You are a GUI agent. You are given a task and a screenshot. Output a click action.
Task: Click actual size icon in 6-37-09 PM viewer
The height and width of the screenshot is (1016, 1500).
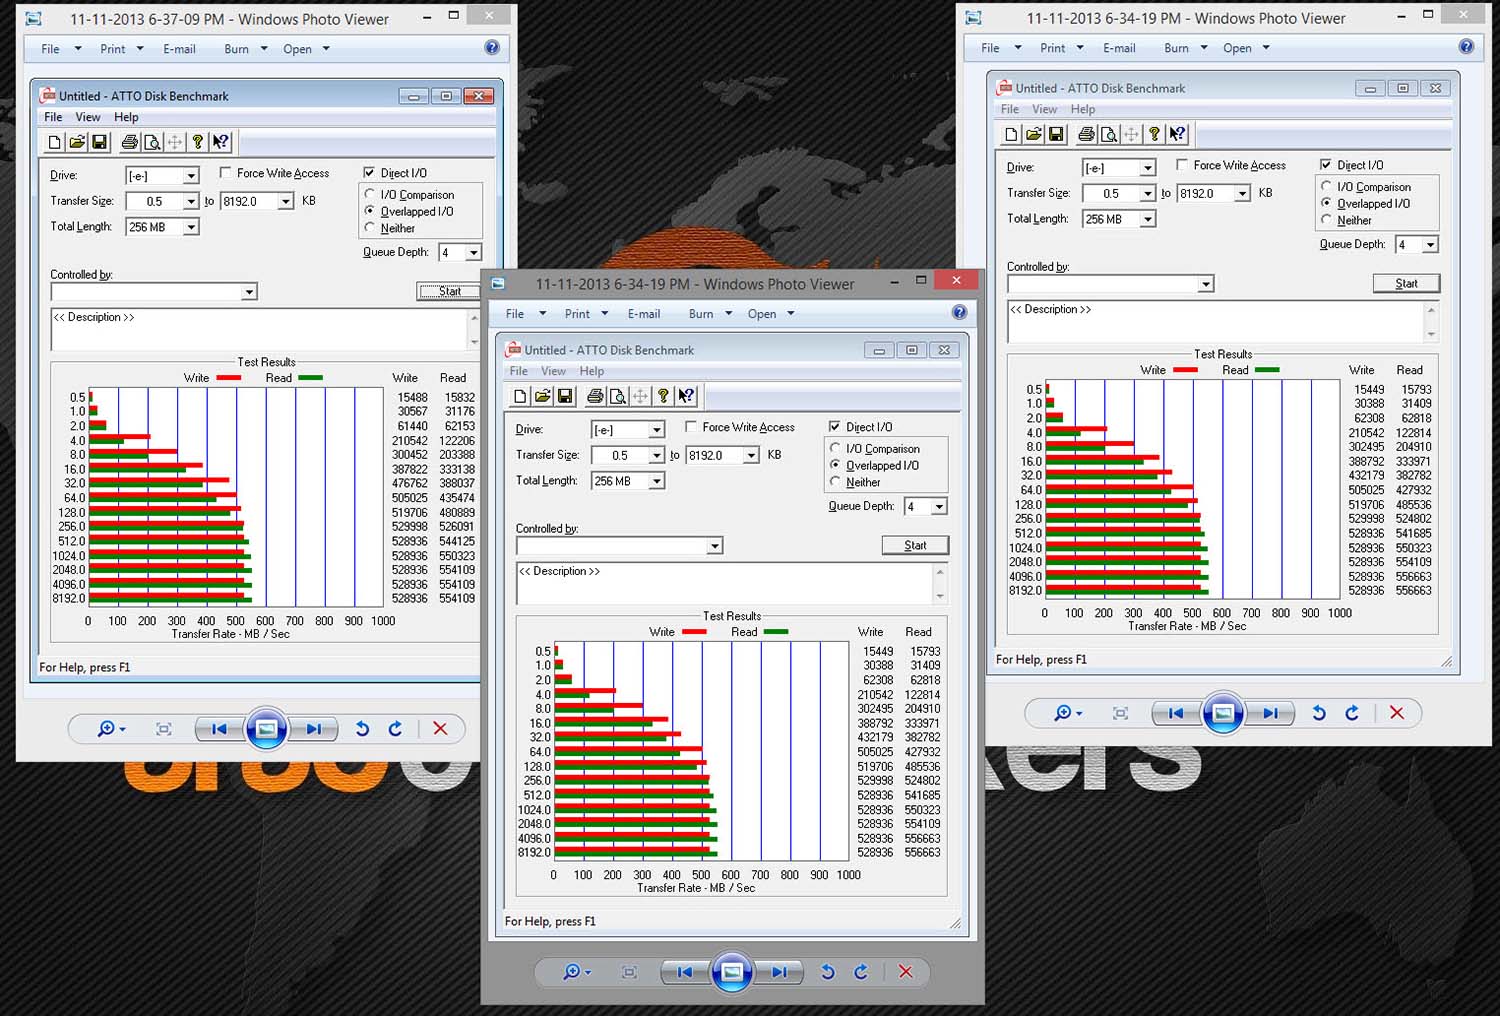pyautogui.click(x=164, y=729)
